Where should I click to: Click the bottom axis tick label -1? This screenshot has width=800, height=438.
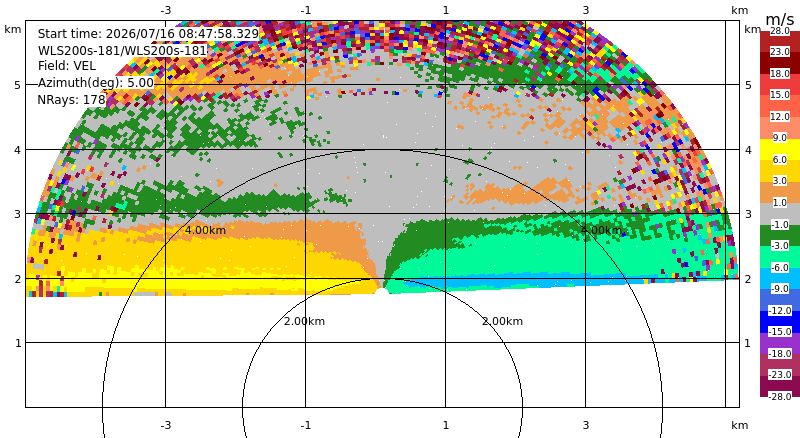coord(306,425)
